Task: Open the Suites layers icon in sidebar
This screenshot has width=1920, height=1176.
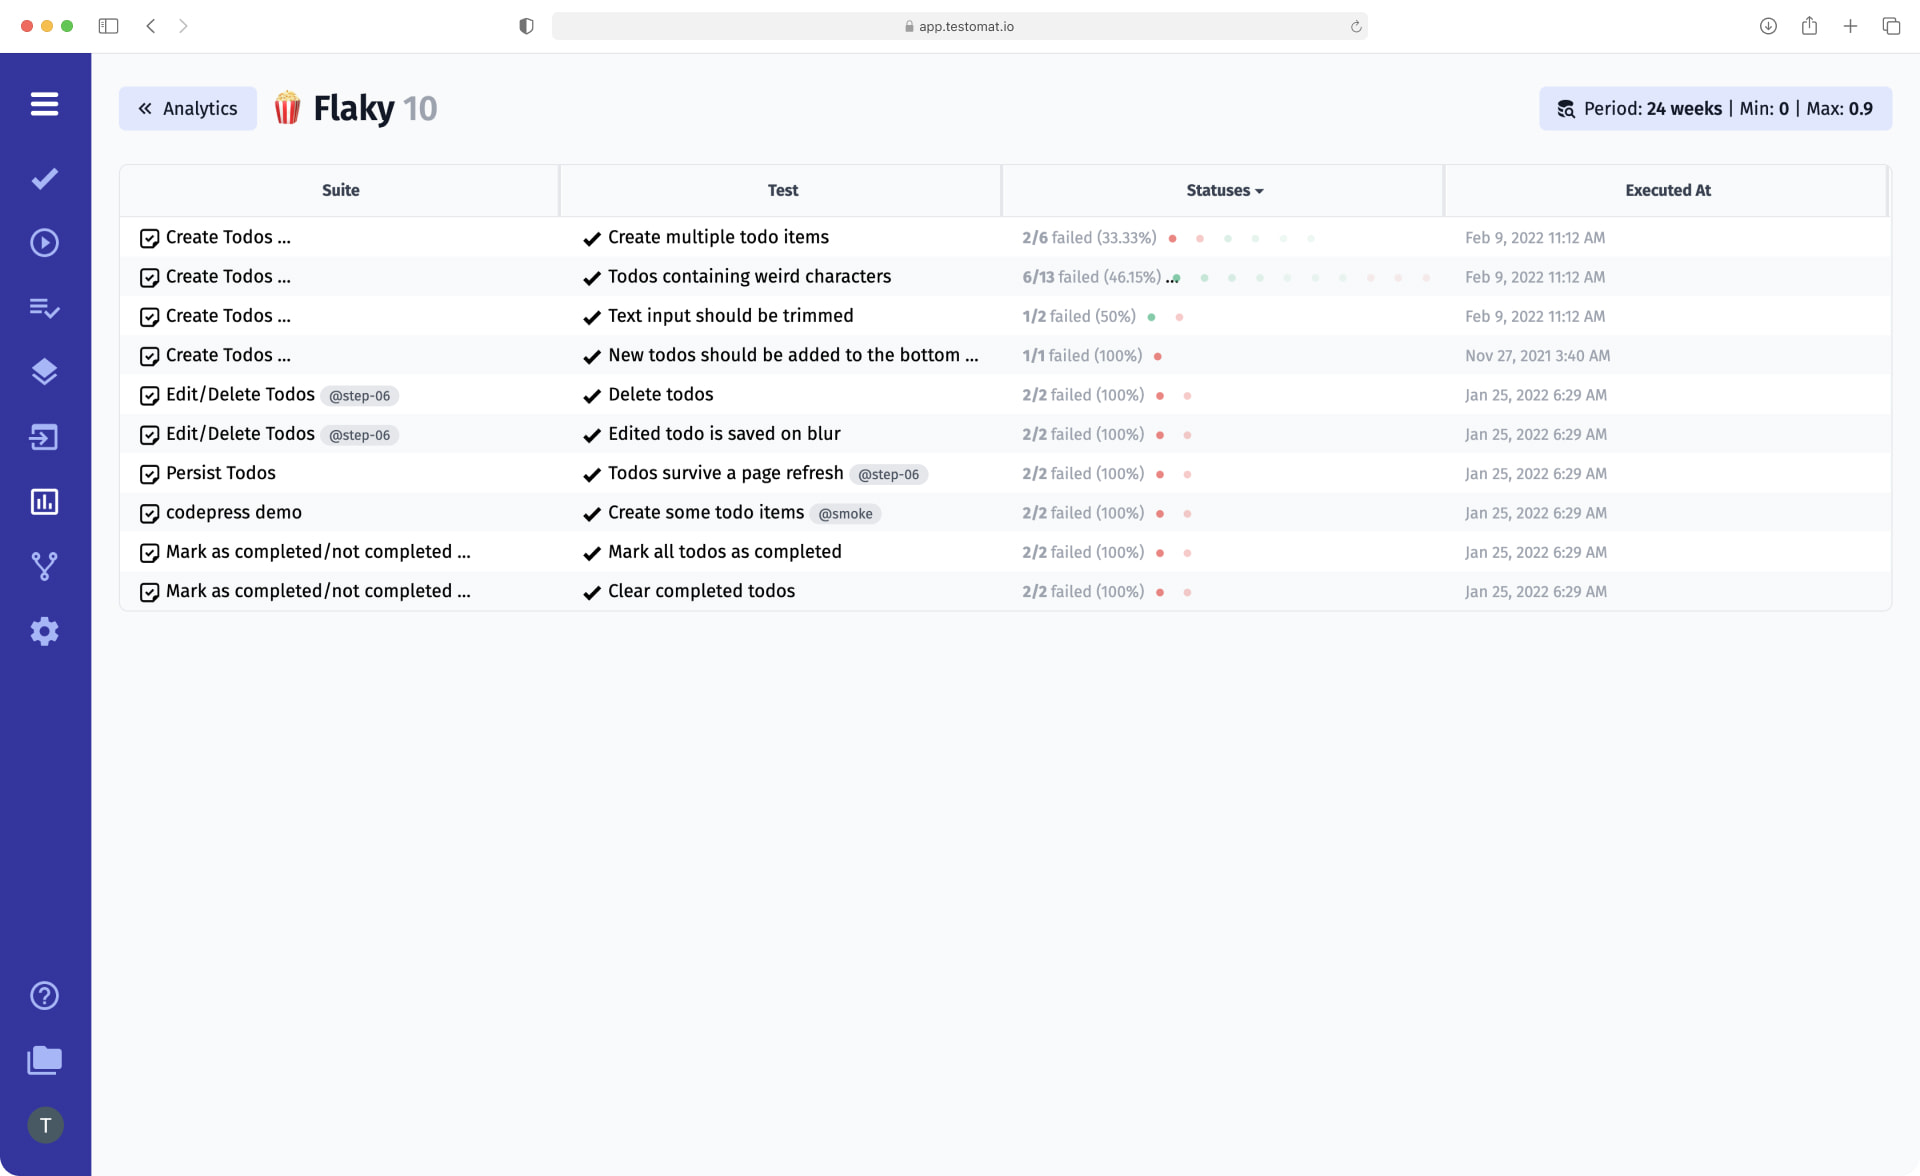Action: point(45,371)
